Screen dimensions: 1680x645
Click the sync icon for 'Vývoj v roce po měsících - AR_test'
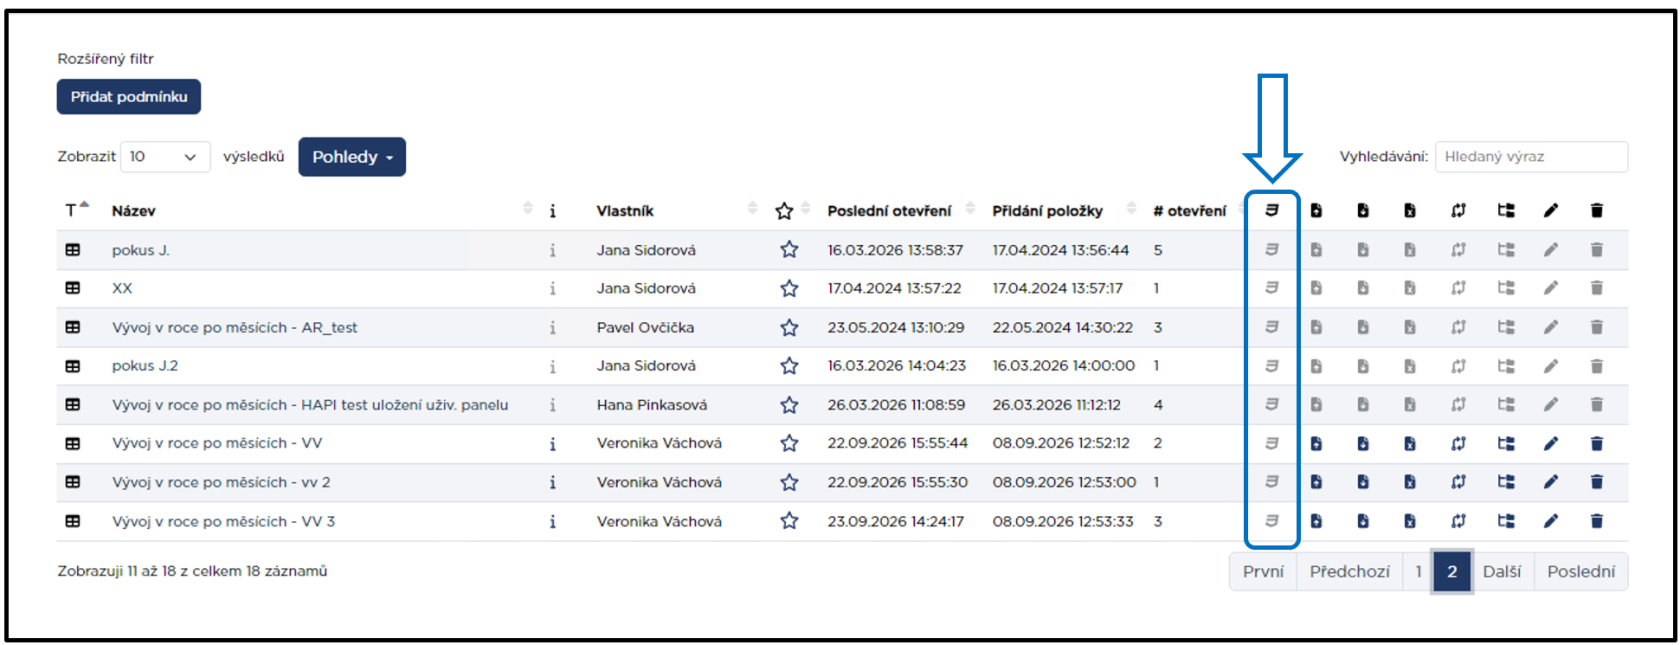click(1458, 327)
